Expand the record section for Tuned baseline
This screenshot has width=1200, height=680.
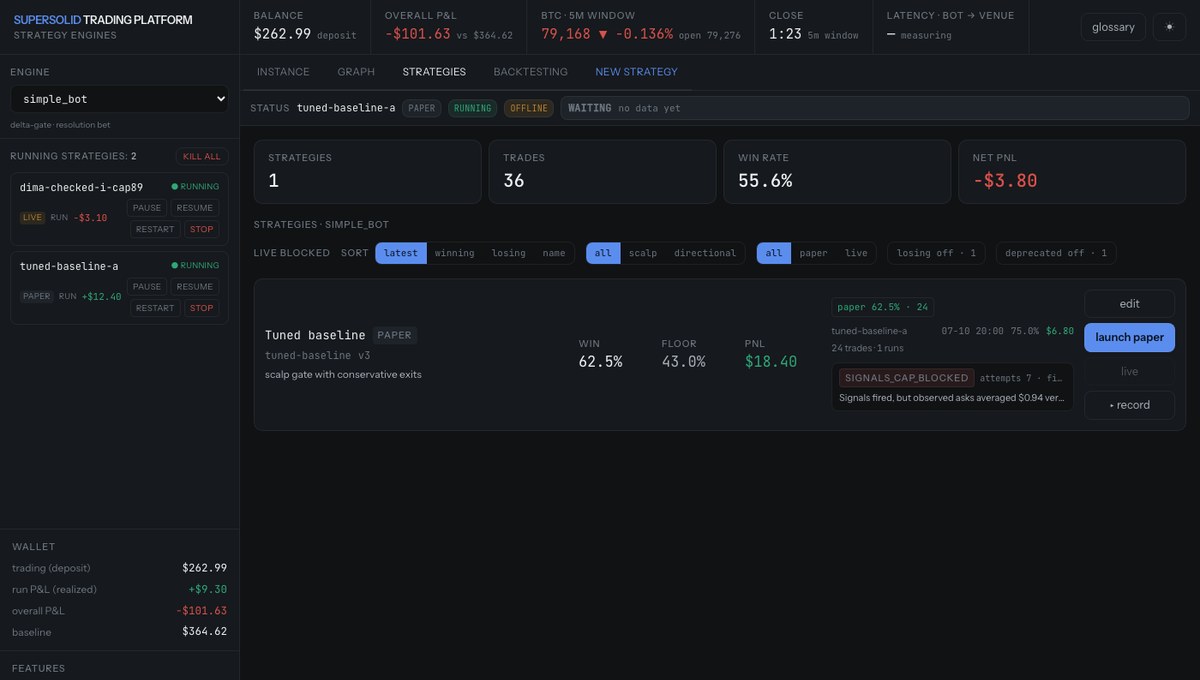1130,405
